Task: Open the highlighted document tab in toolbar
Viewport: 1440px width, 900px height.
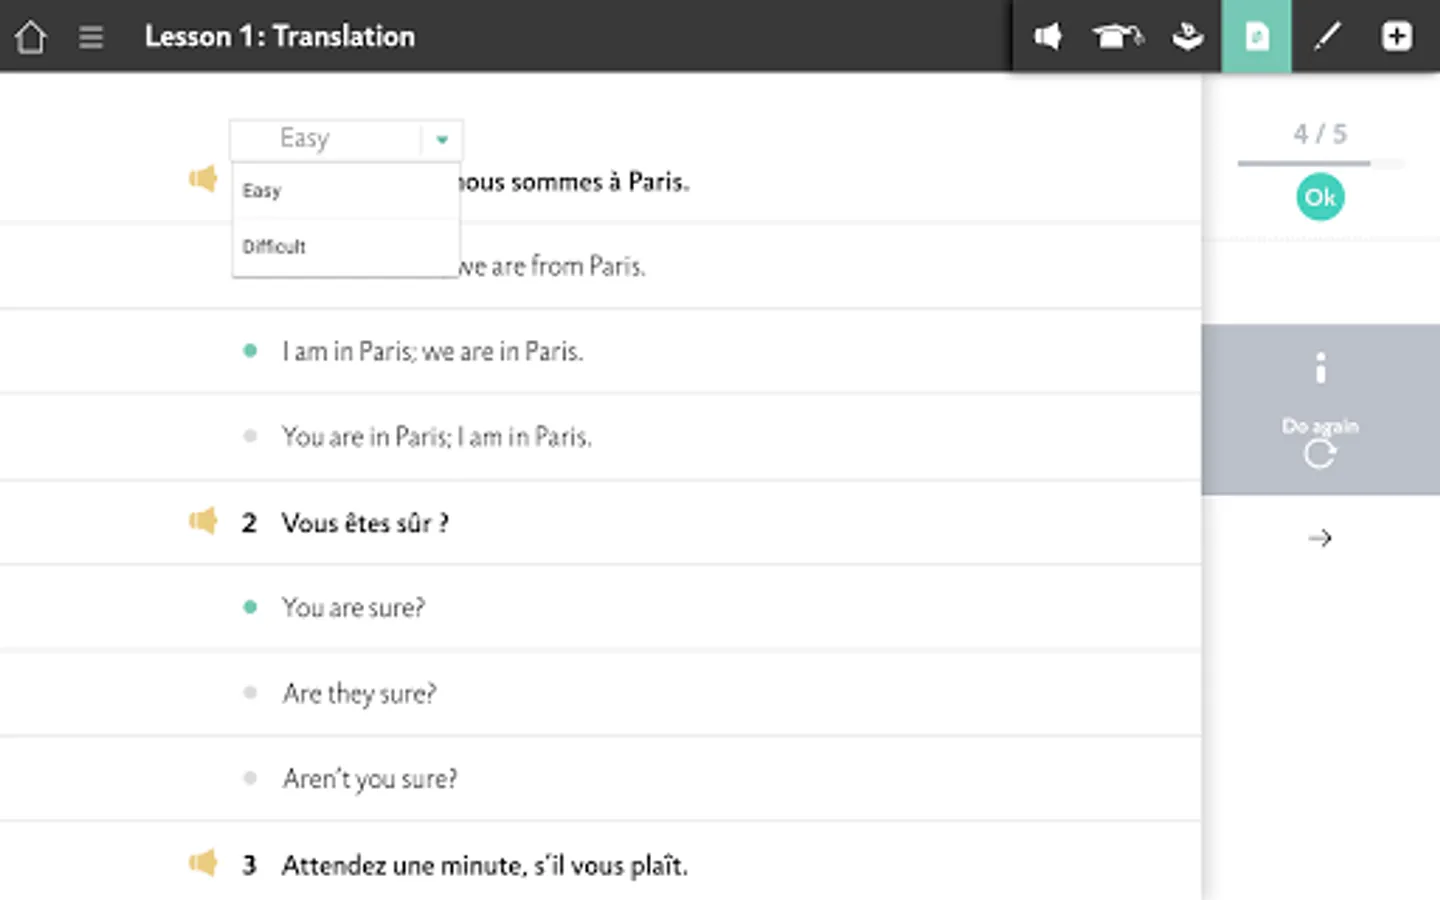Action: pos(1256,37)
